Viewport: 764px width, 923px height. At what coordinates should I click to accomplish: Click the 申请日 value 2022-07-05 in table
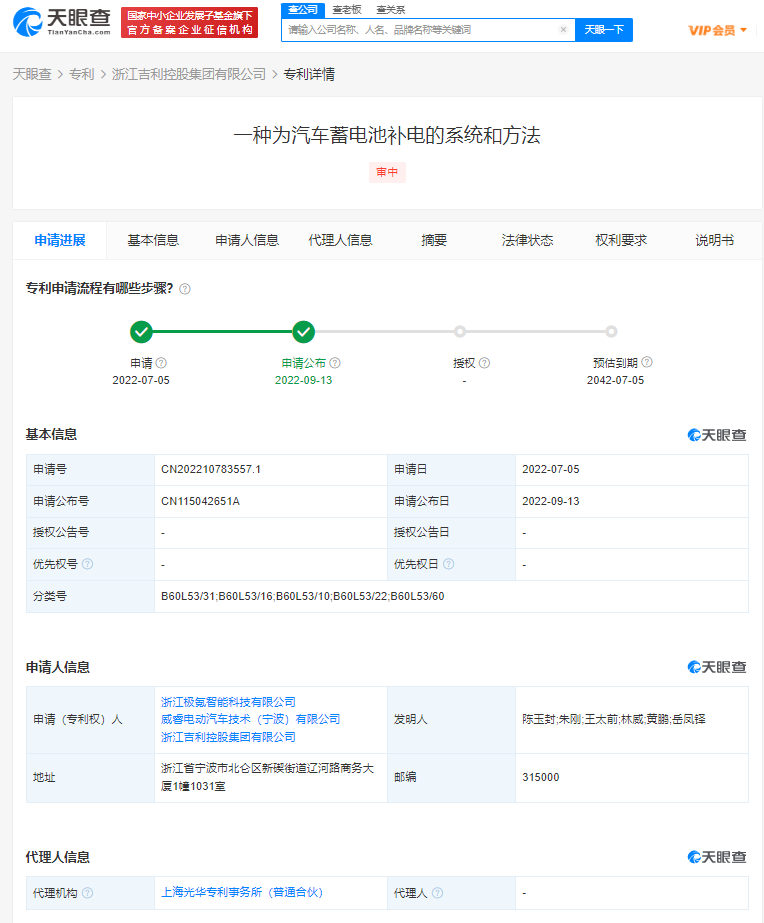pyautogui.click(x=550, y=469)
